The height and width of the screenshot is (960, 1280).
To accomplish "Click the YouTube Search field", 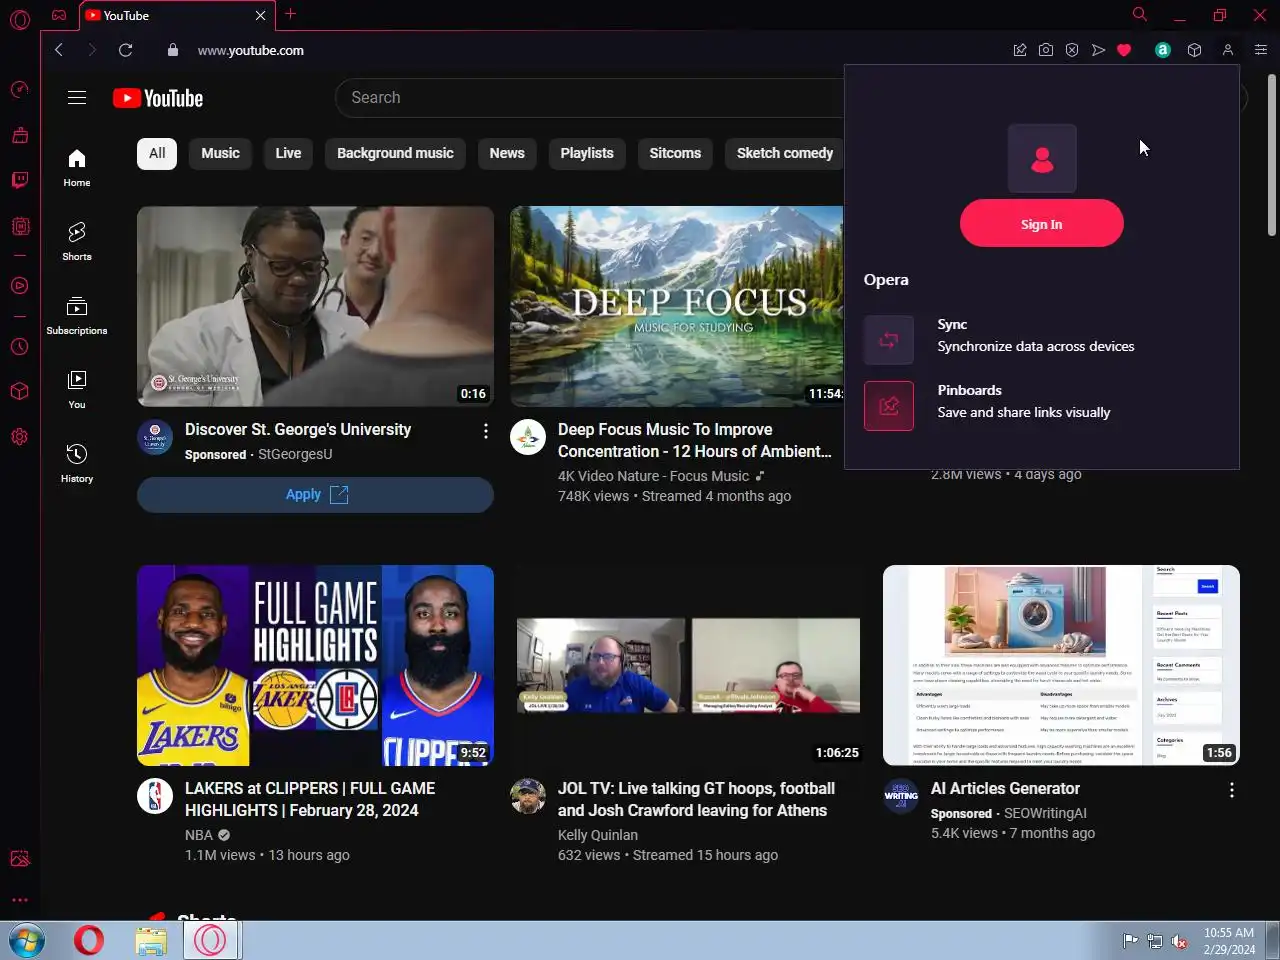I will 590,98.
